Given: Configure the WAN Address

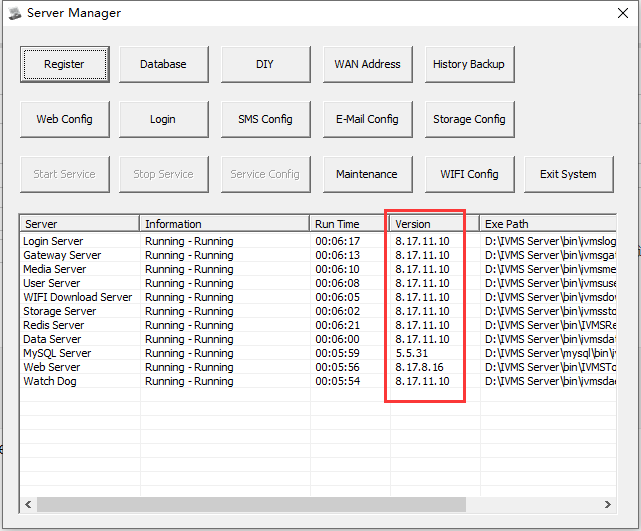Looking at the screenshot, I should 368,64.
